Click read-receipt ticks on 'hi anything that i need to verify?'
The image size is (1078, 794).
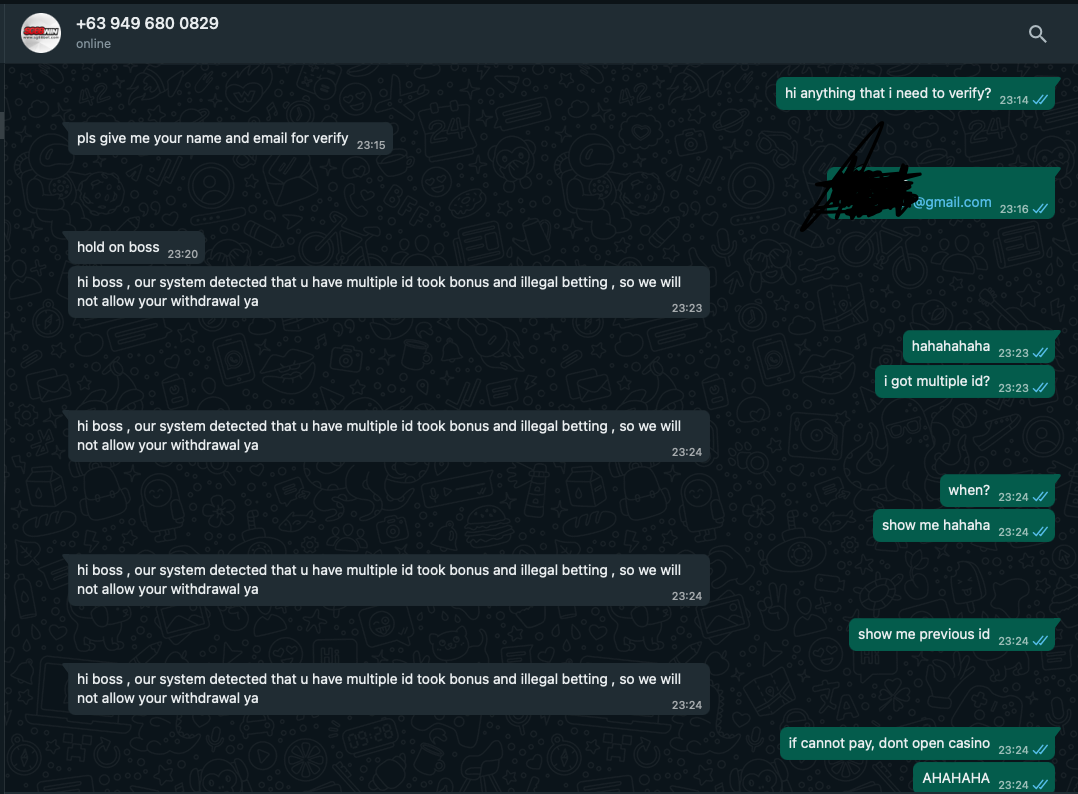click(1040, 100)
